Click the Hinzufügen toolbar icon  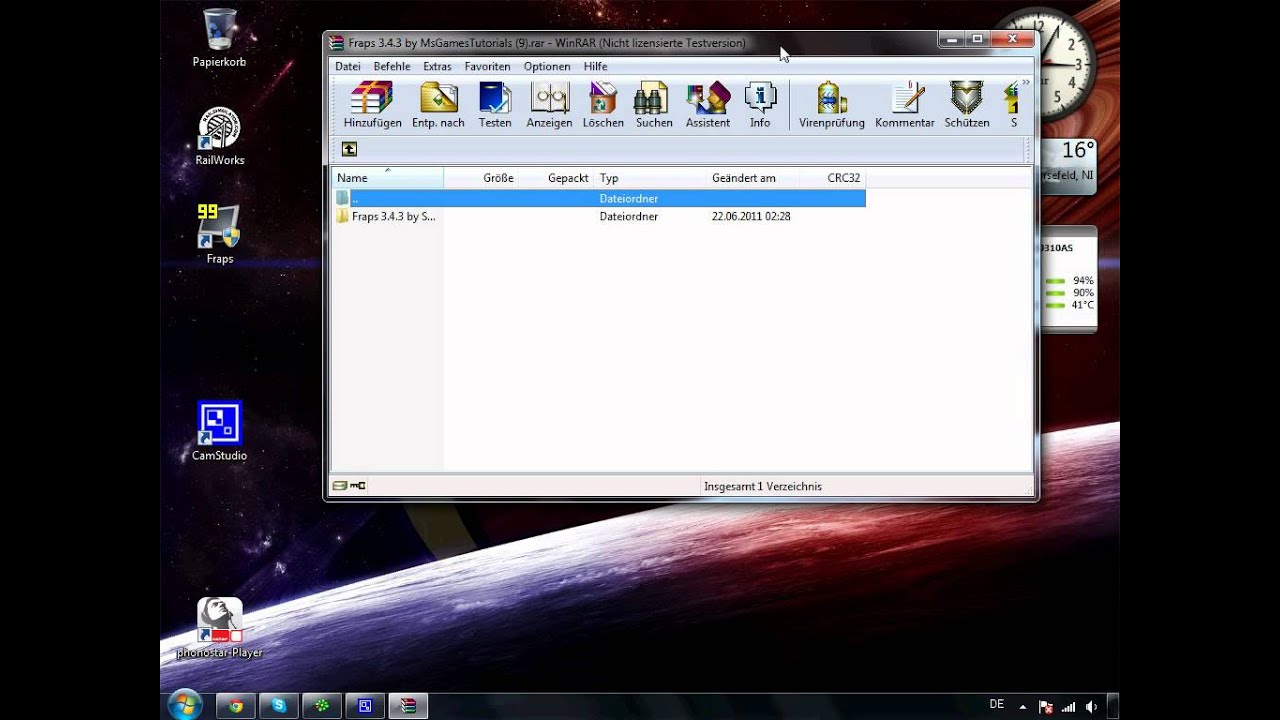(372, 105)
